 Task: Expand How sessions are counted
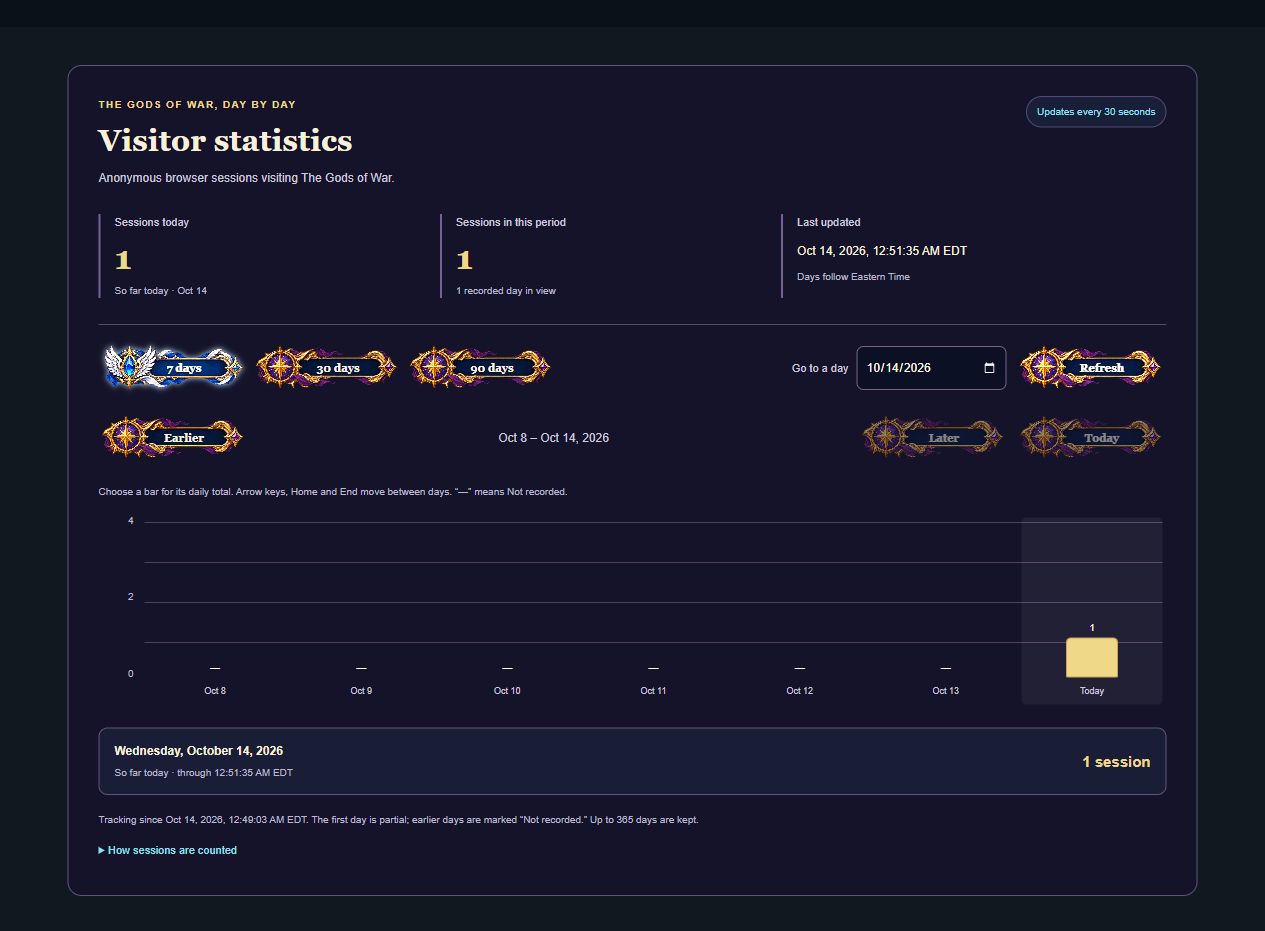[168, 850]
